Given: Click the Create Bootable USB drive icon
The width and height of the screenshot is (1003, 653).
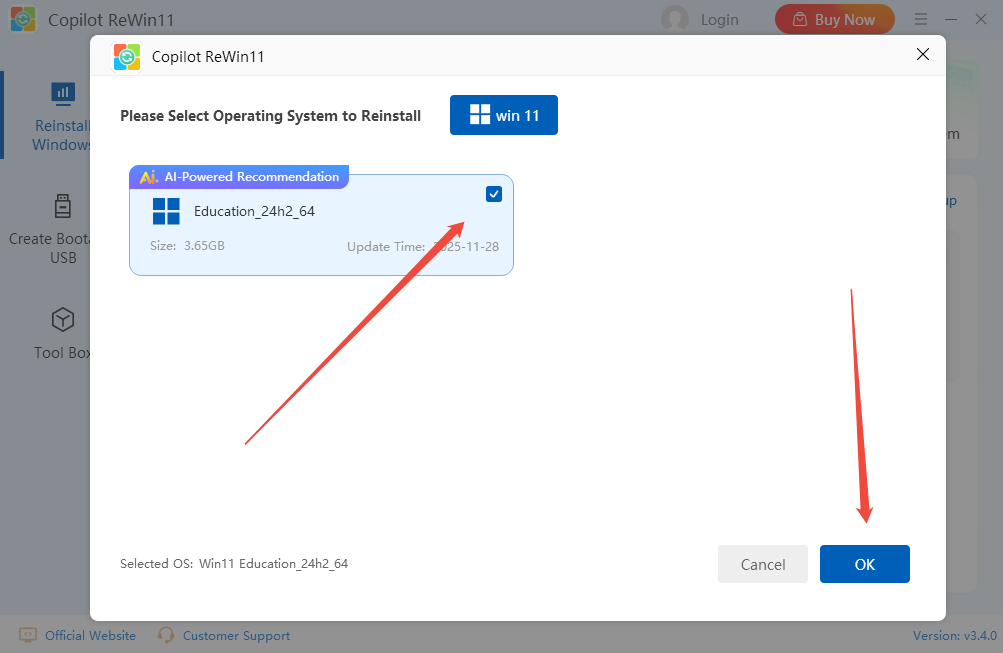Looking at the screenshot, I should coord(63,207).
